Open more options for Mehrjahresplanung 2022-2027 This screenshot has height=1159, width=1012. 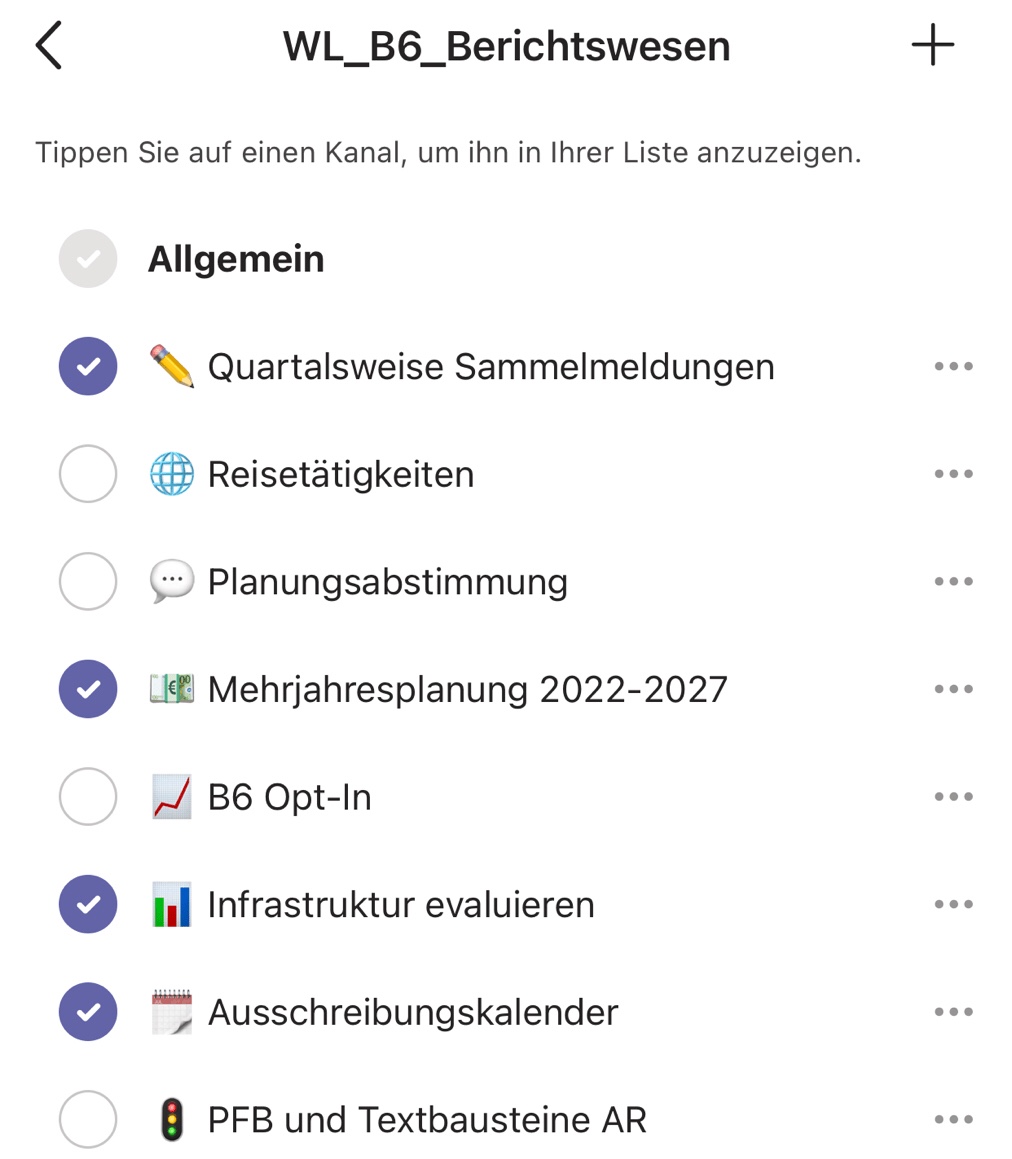pyautogui.click(x=953, y=689)
